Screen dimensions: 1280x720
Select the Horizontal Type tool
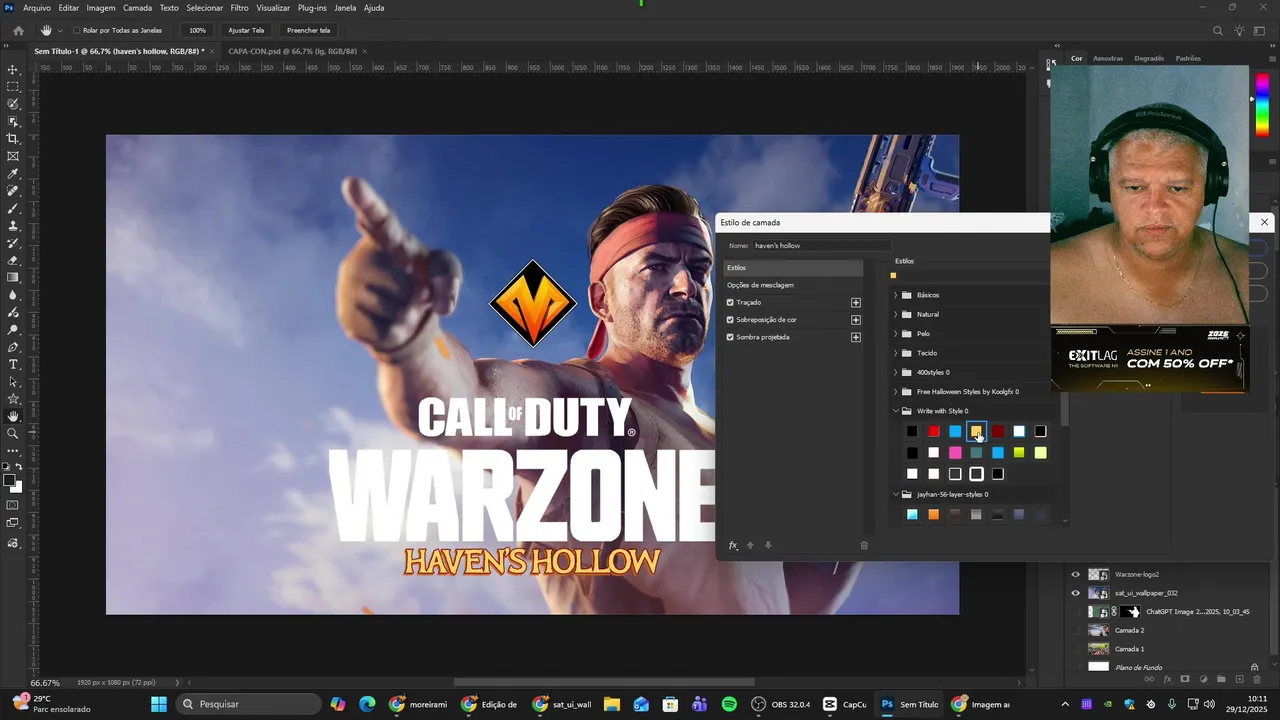13,364
